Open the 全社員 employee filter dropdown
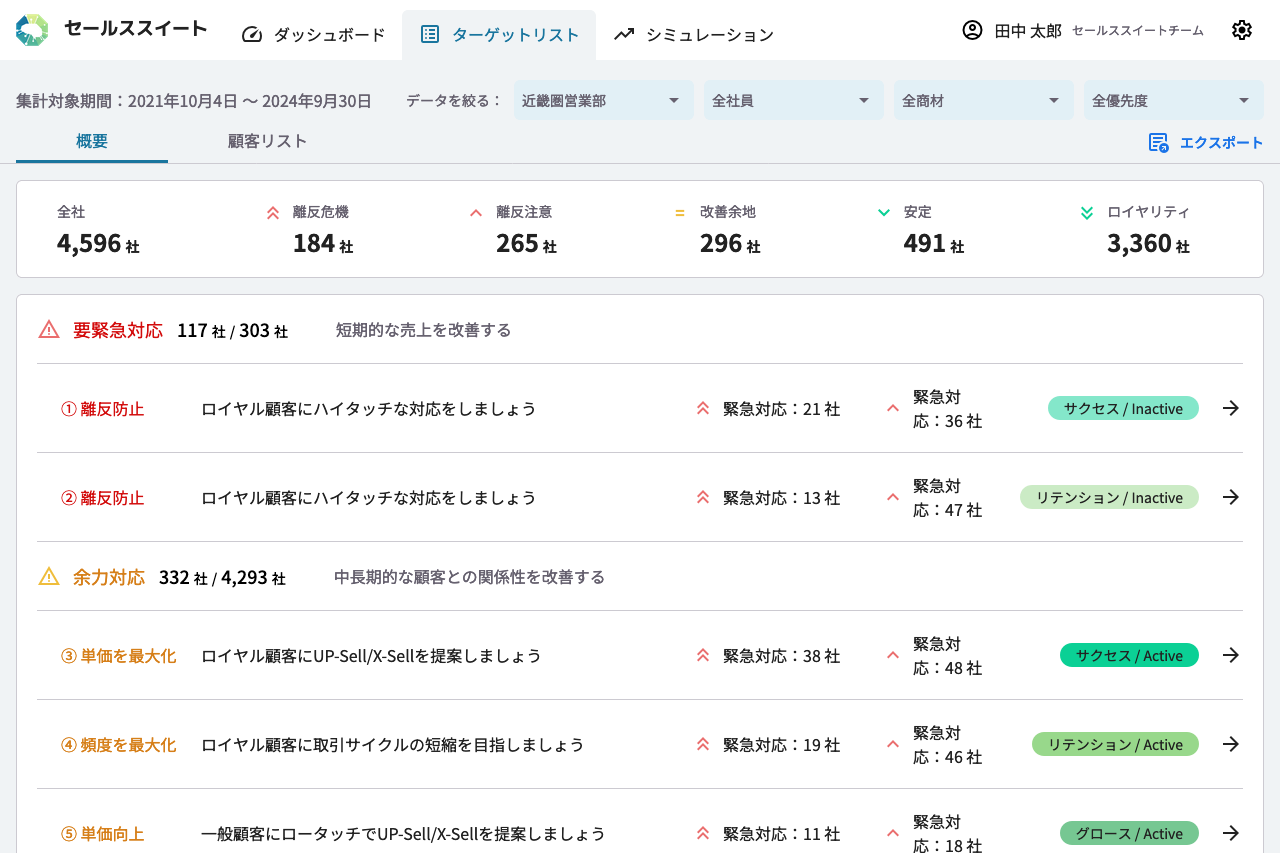 [x=793, y=100]
